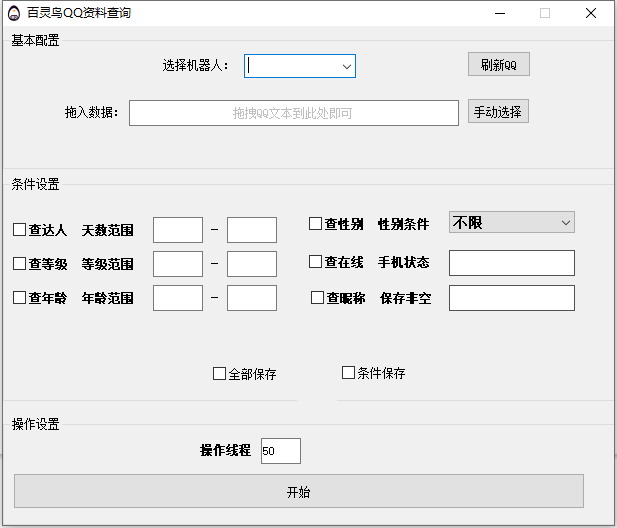Click the 天数范围 maximum input box
The width and height of the screenshot is (617, 528).
[x=252, y=230]
